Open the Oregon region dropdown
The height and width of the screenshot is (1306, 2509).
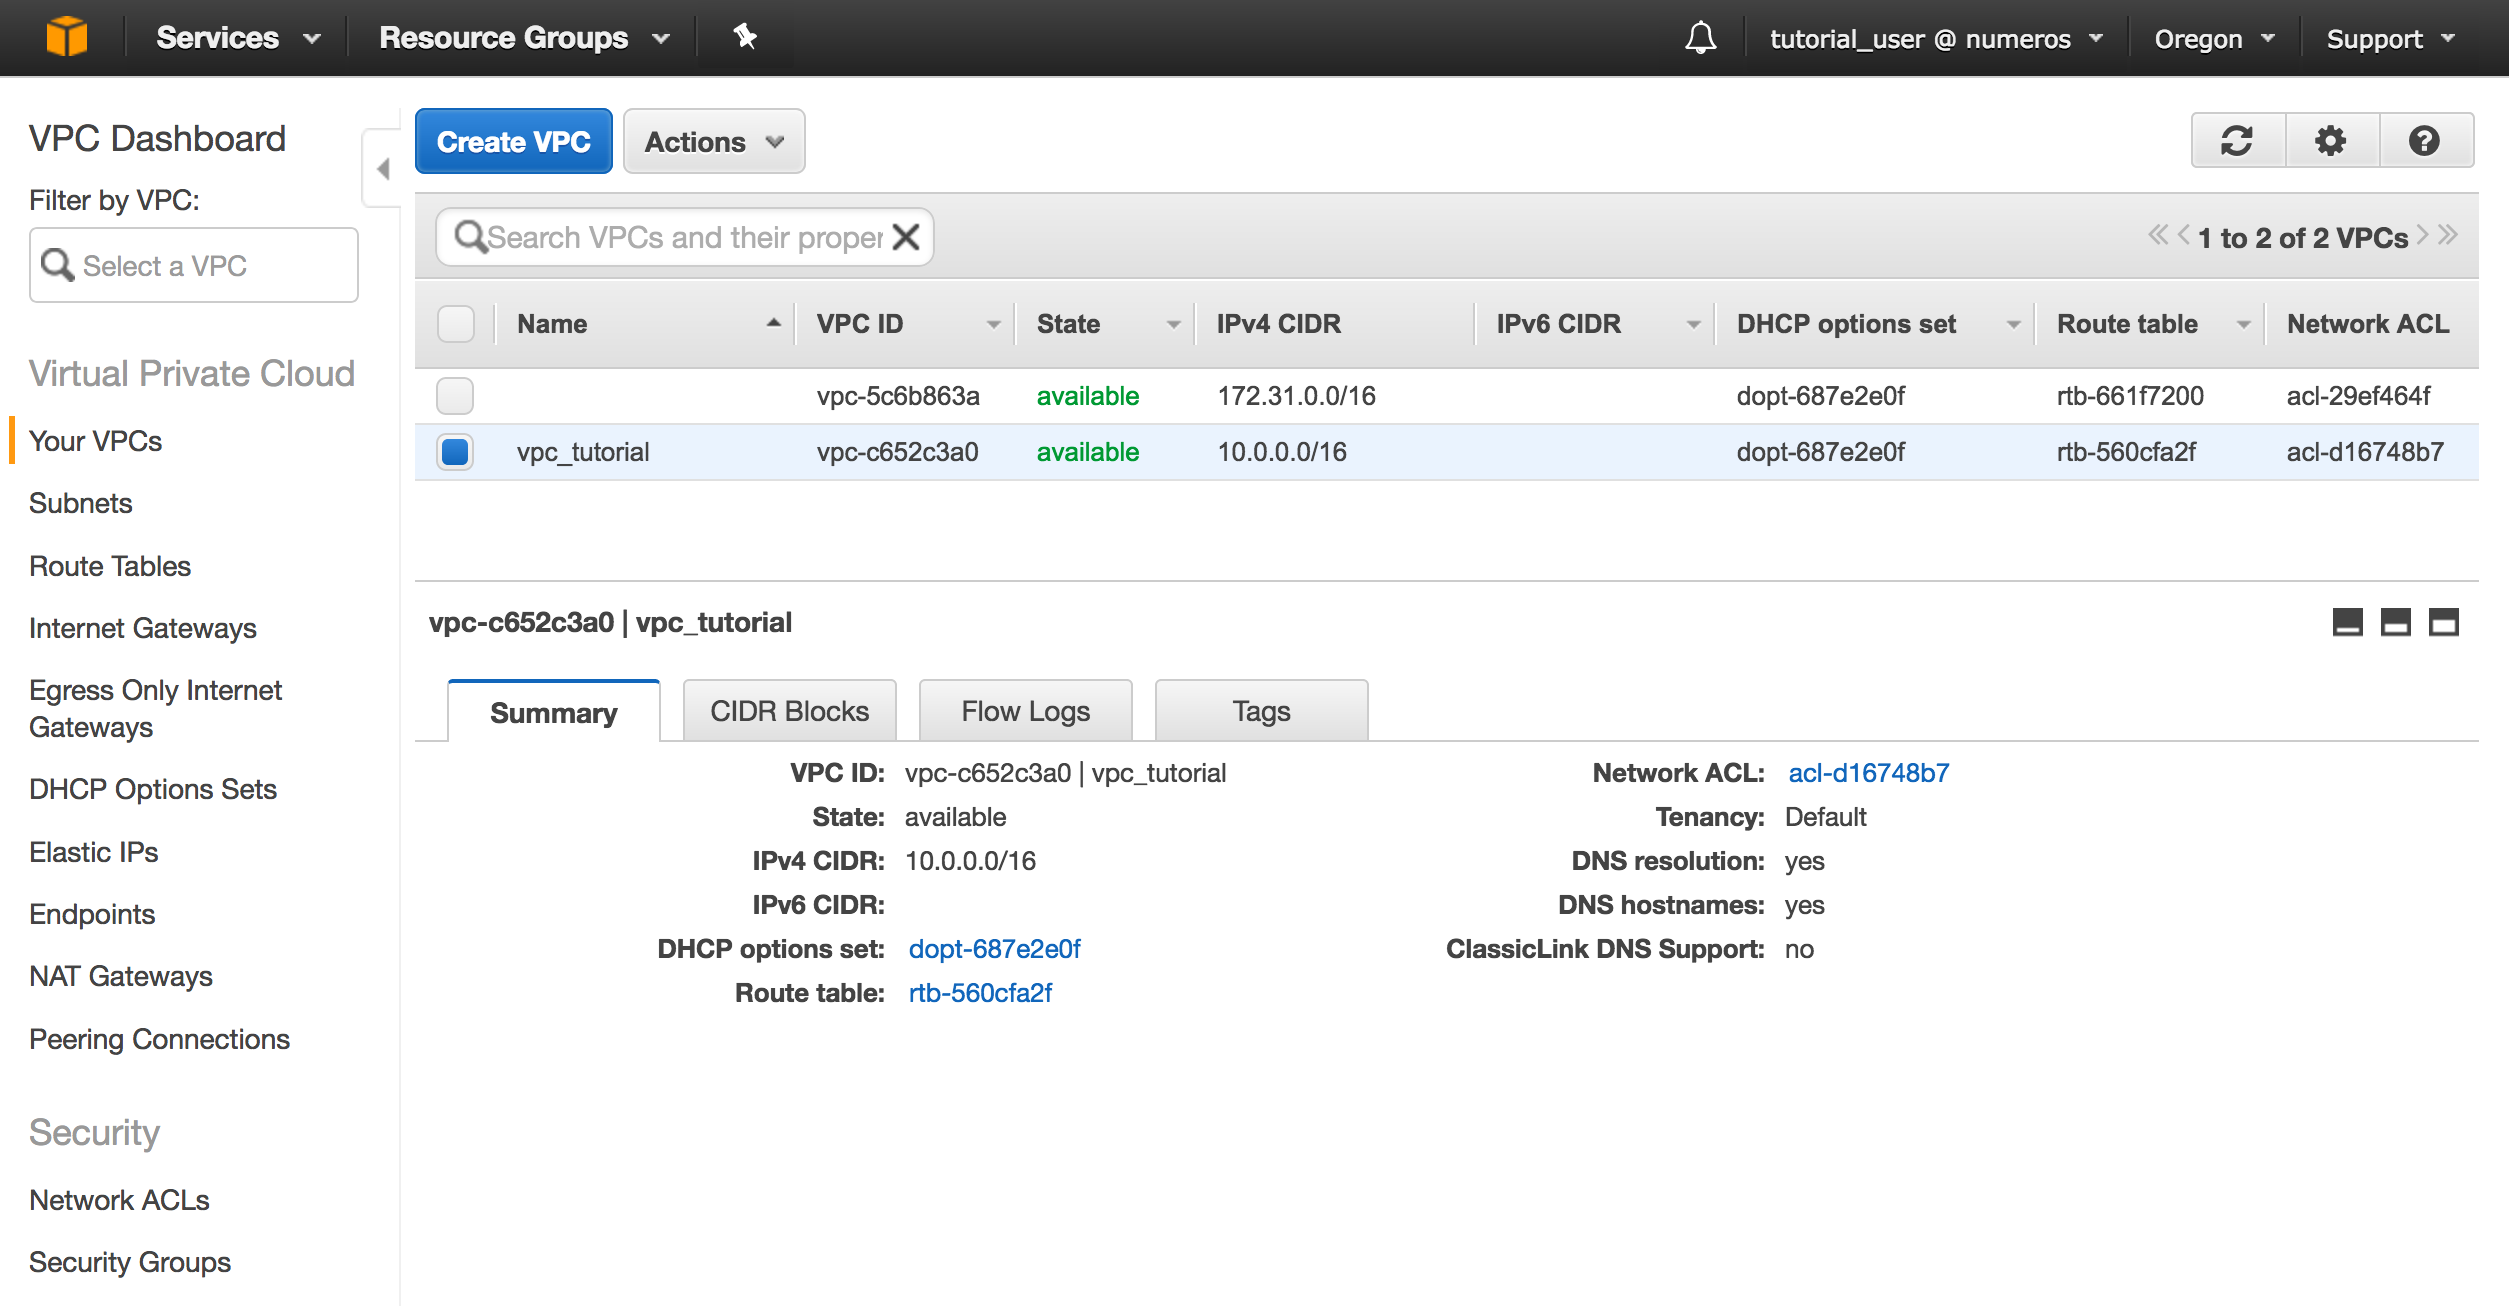click(x=2213, y=39)
